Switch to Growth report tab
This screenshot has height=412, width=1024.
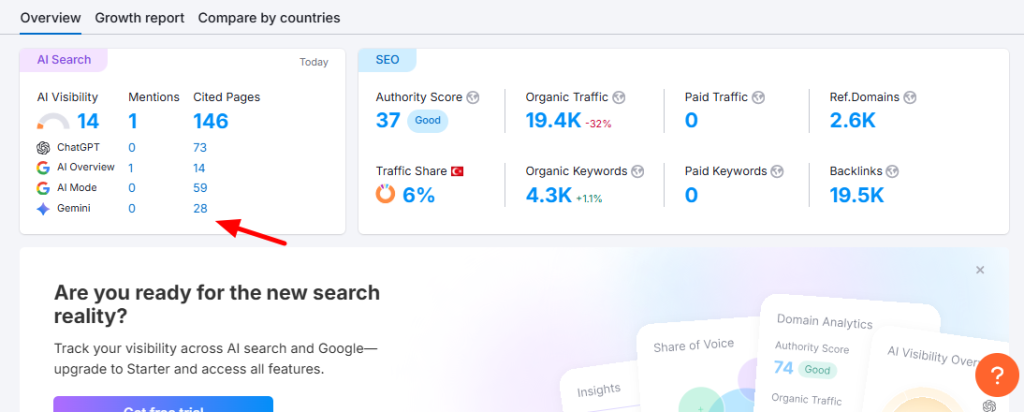[x=140, y=18]
